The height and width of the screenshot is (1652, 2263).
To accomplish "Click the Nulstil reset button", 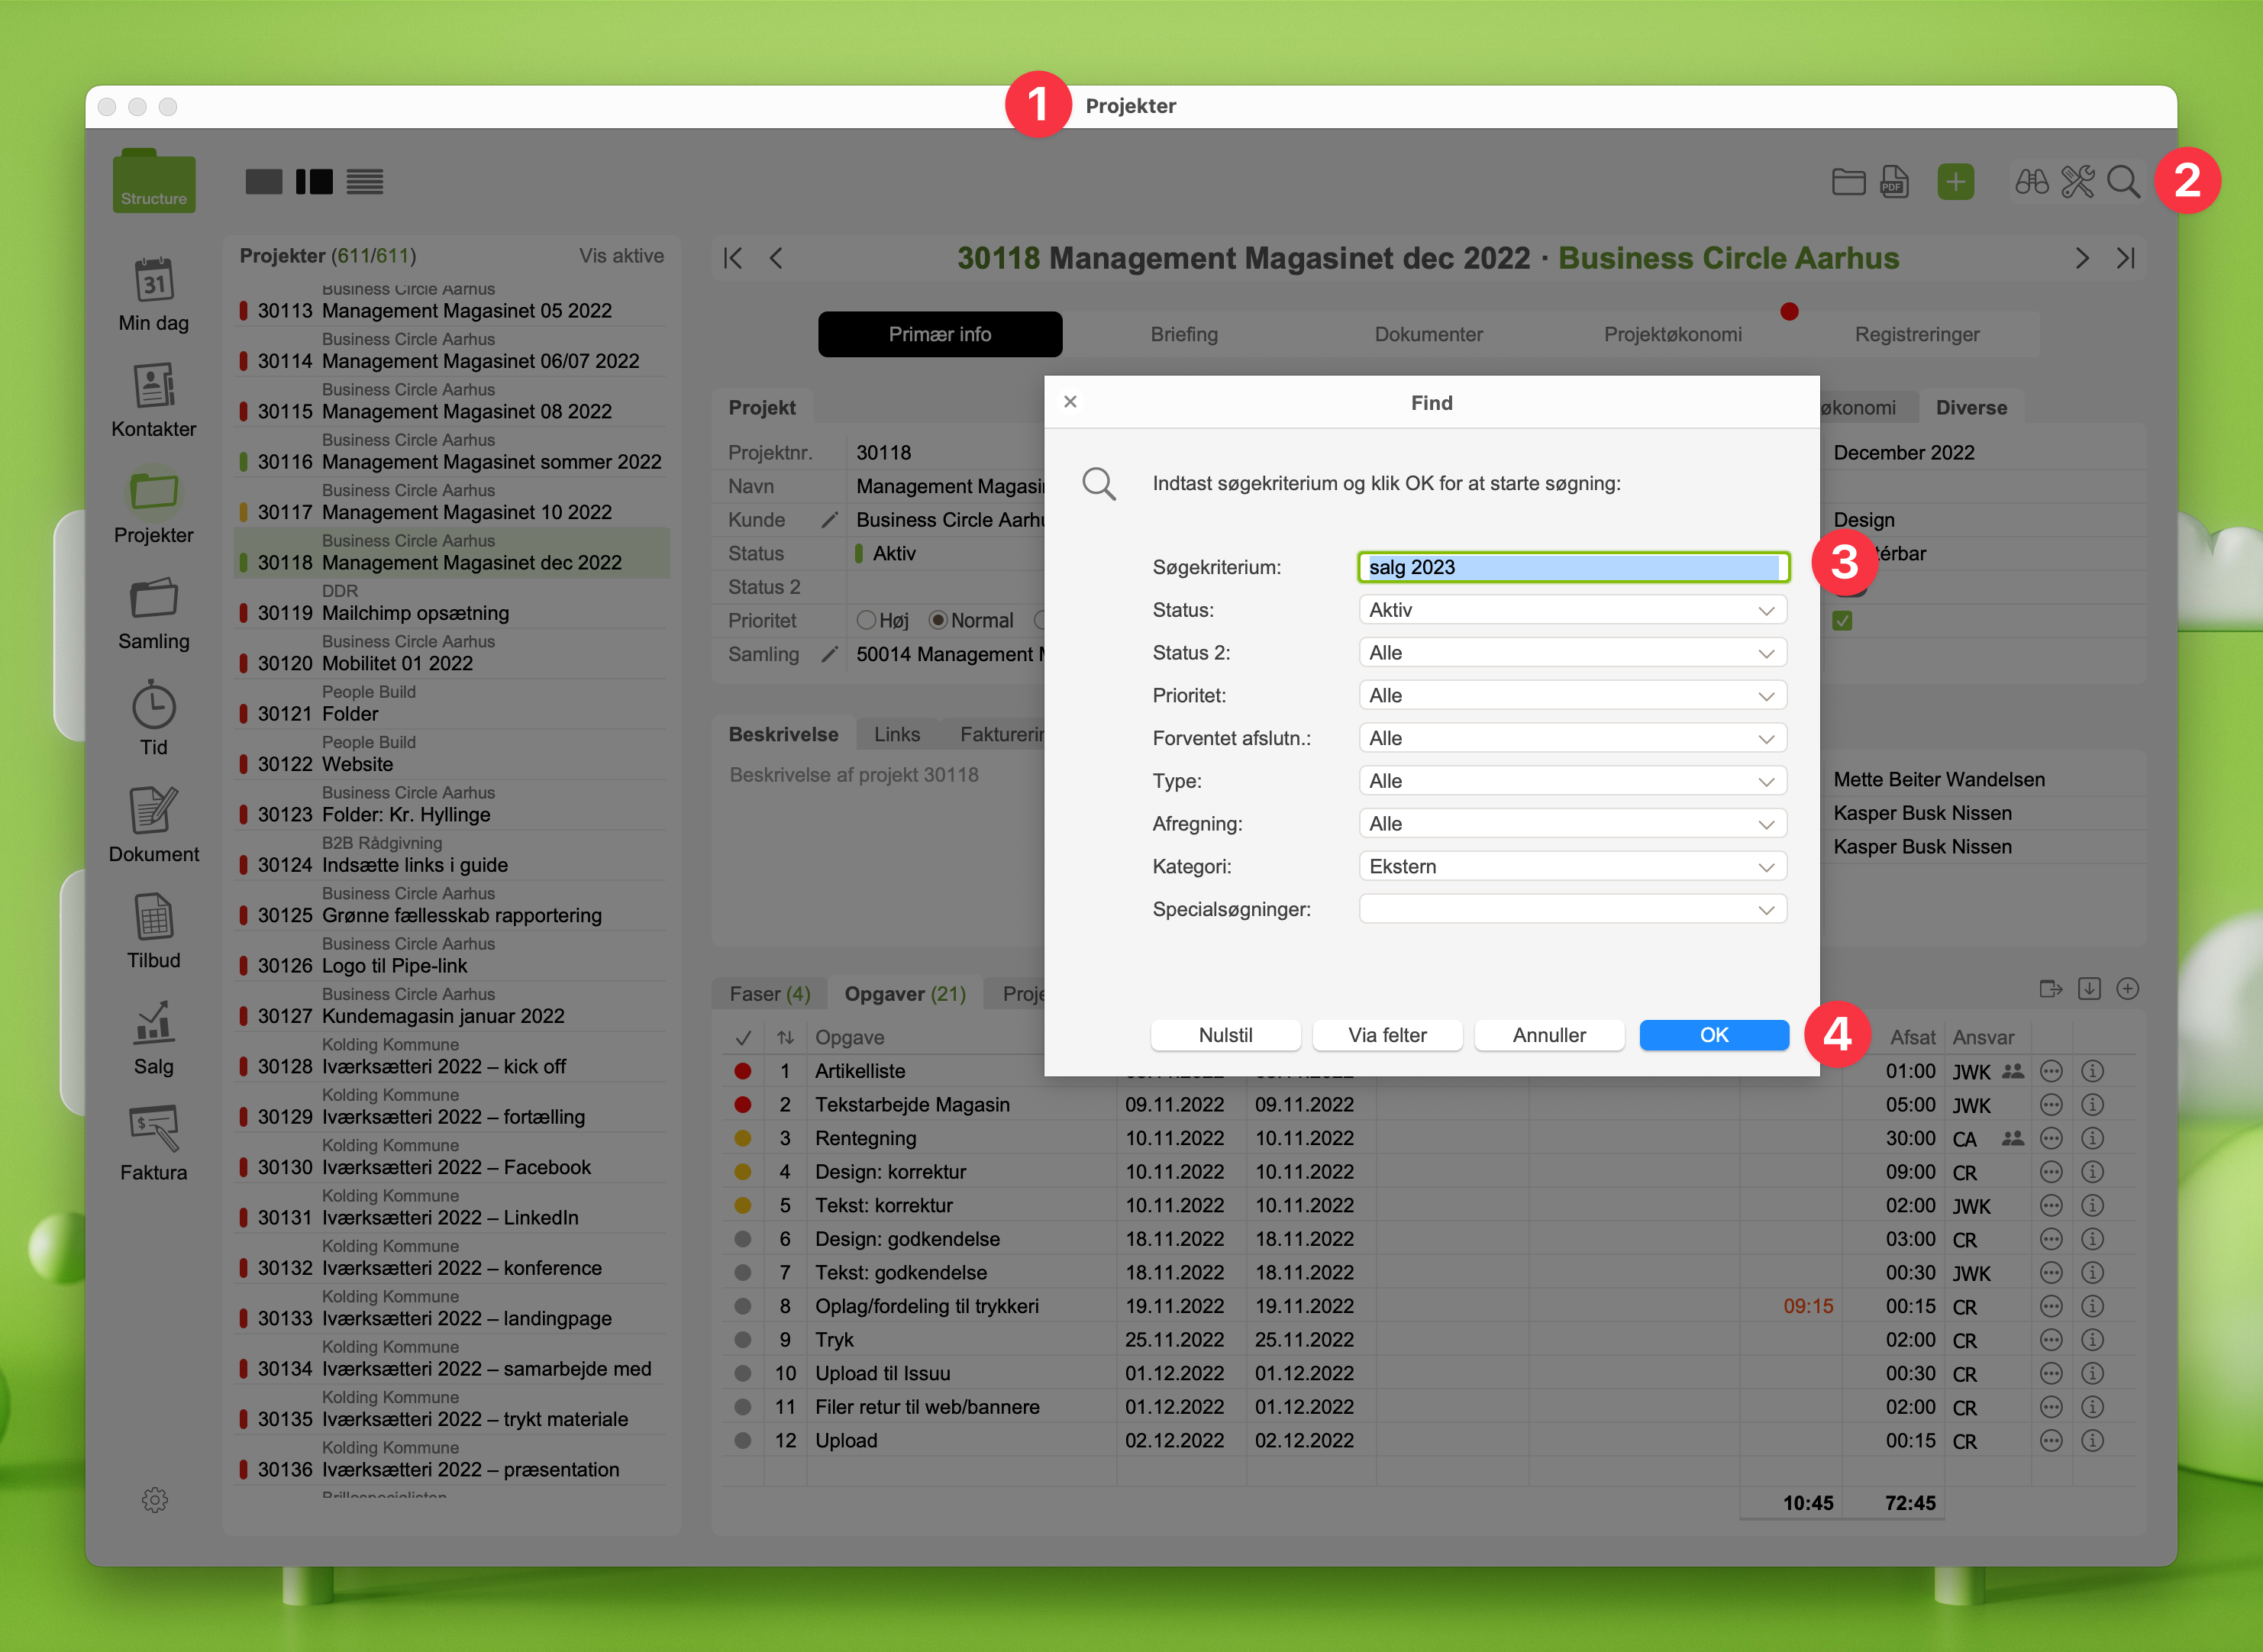I will point(1225,1035).
